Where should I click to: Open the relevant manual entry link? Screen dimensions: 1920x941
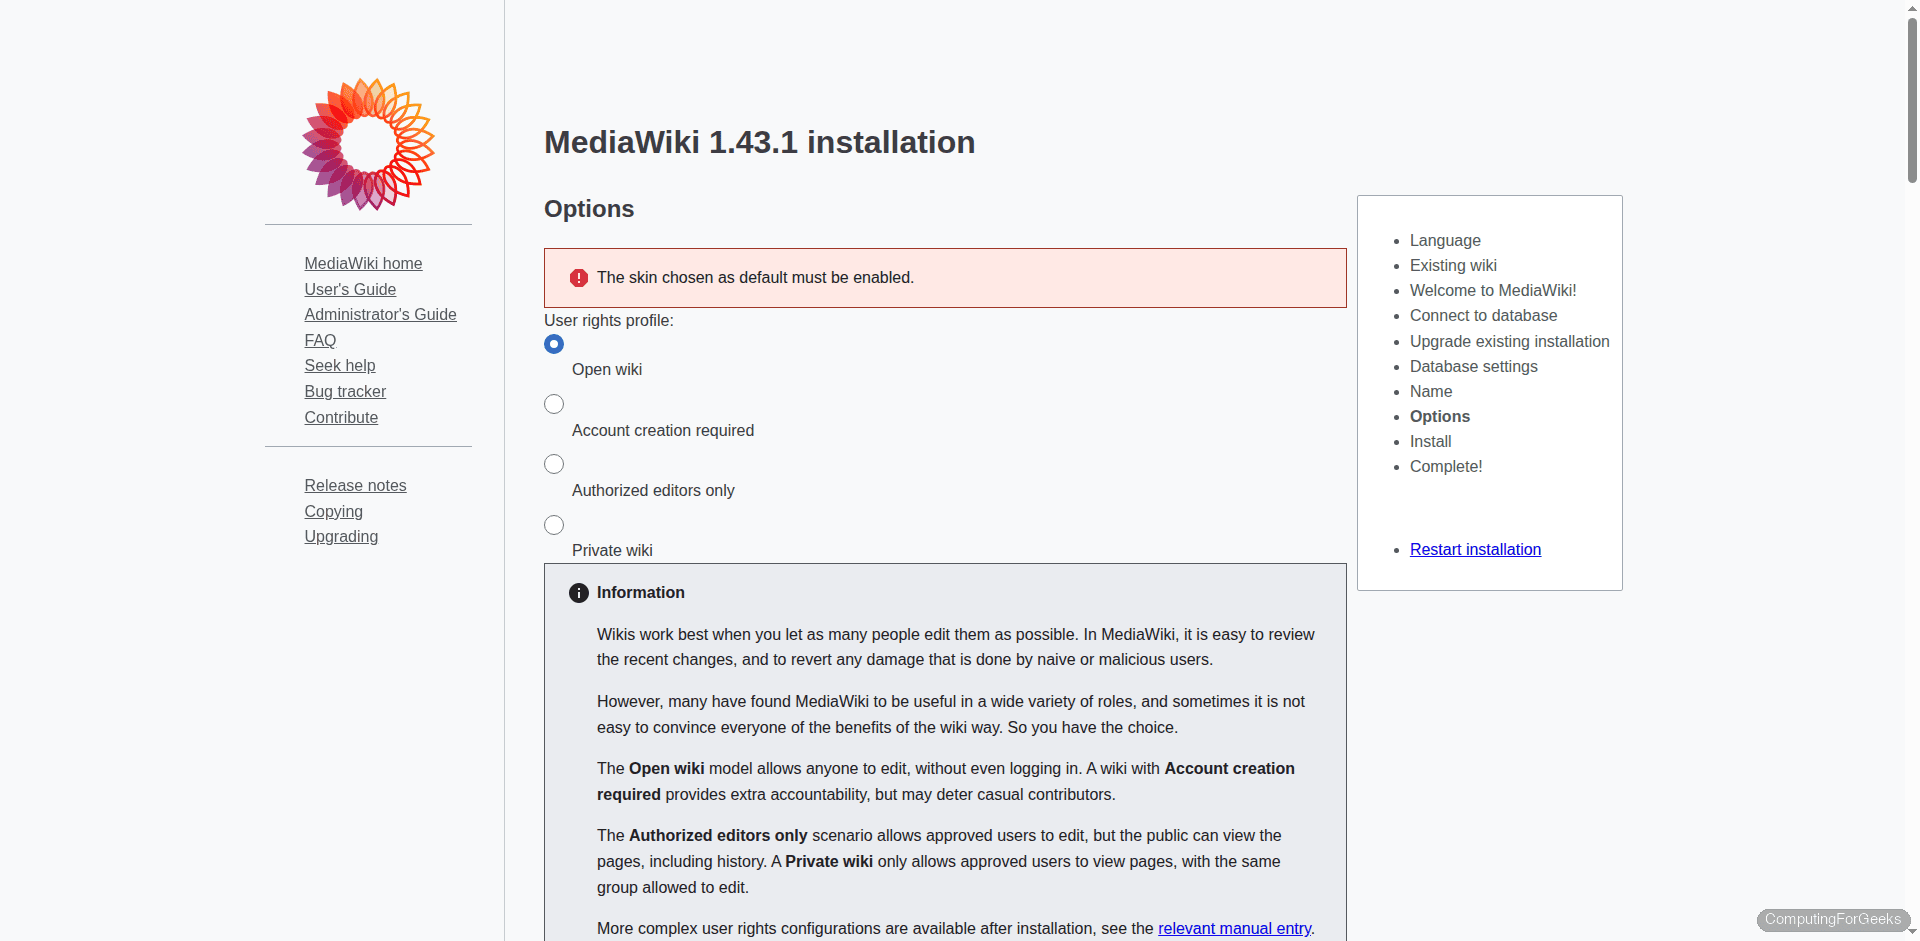pos(1234,928)
